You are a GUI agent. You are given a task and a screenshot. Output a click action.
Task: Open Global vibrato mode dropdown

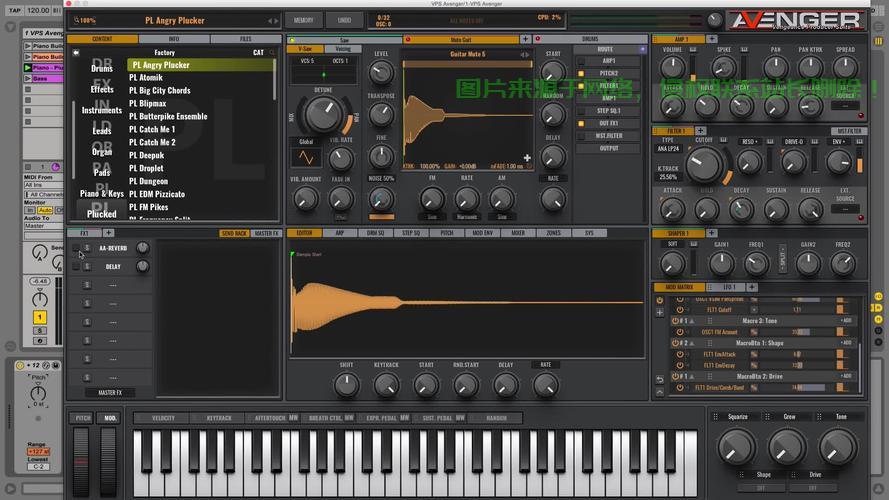[x=306, y=141]
